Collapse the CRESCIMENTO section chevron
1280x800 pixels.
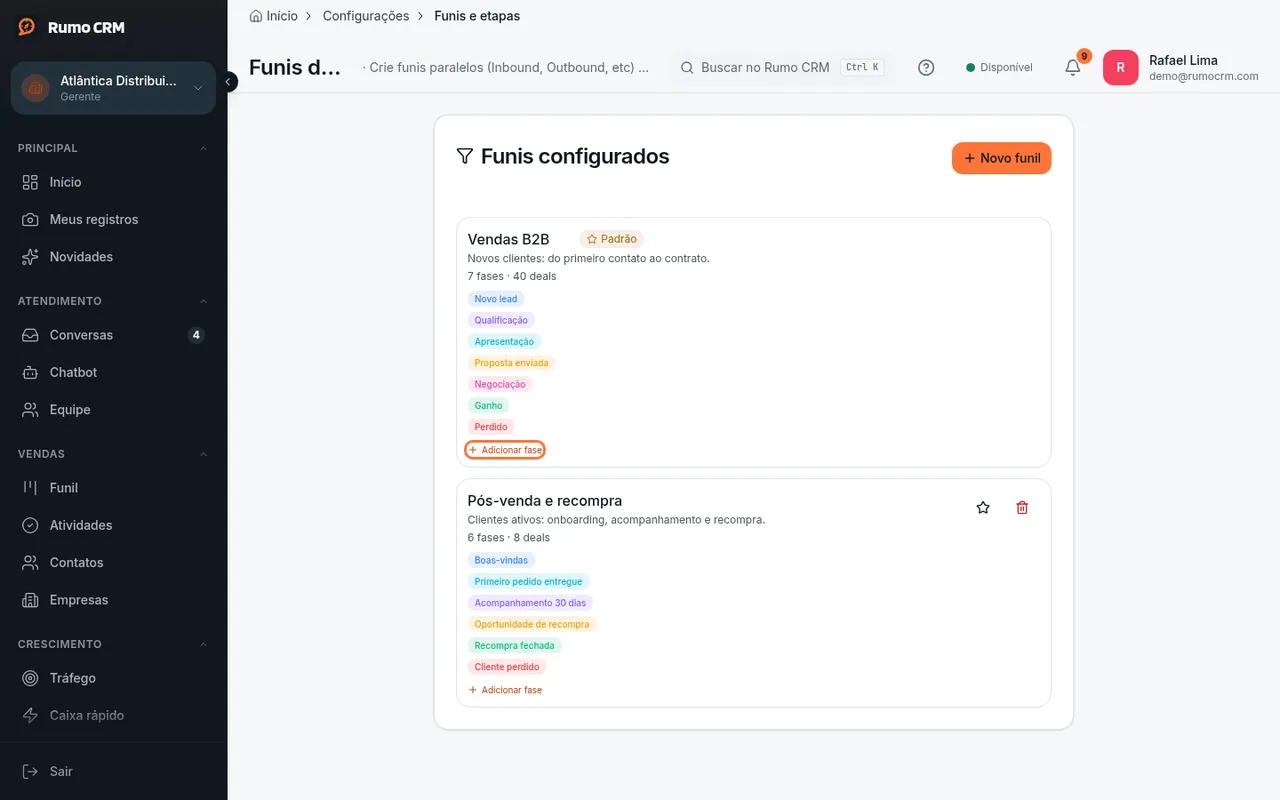coord(204,644)
